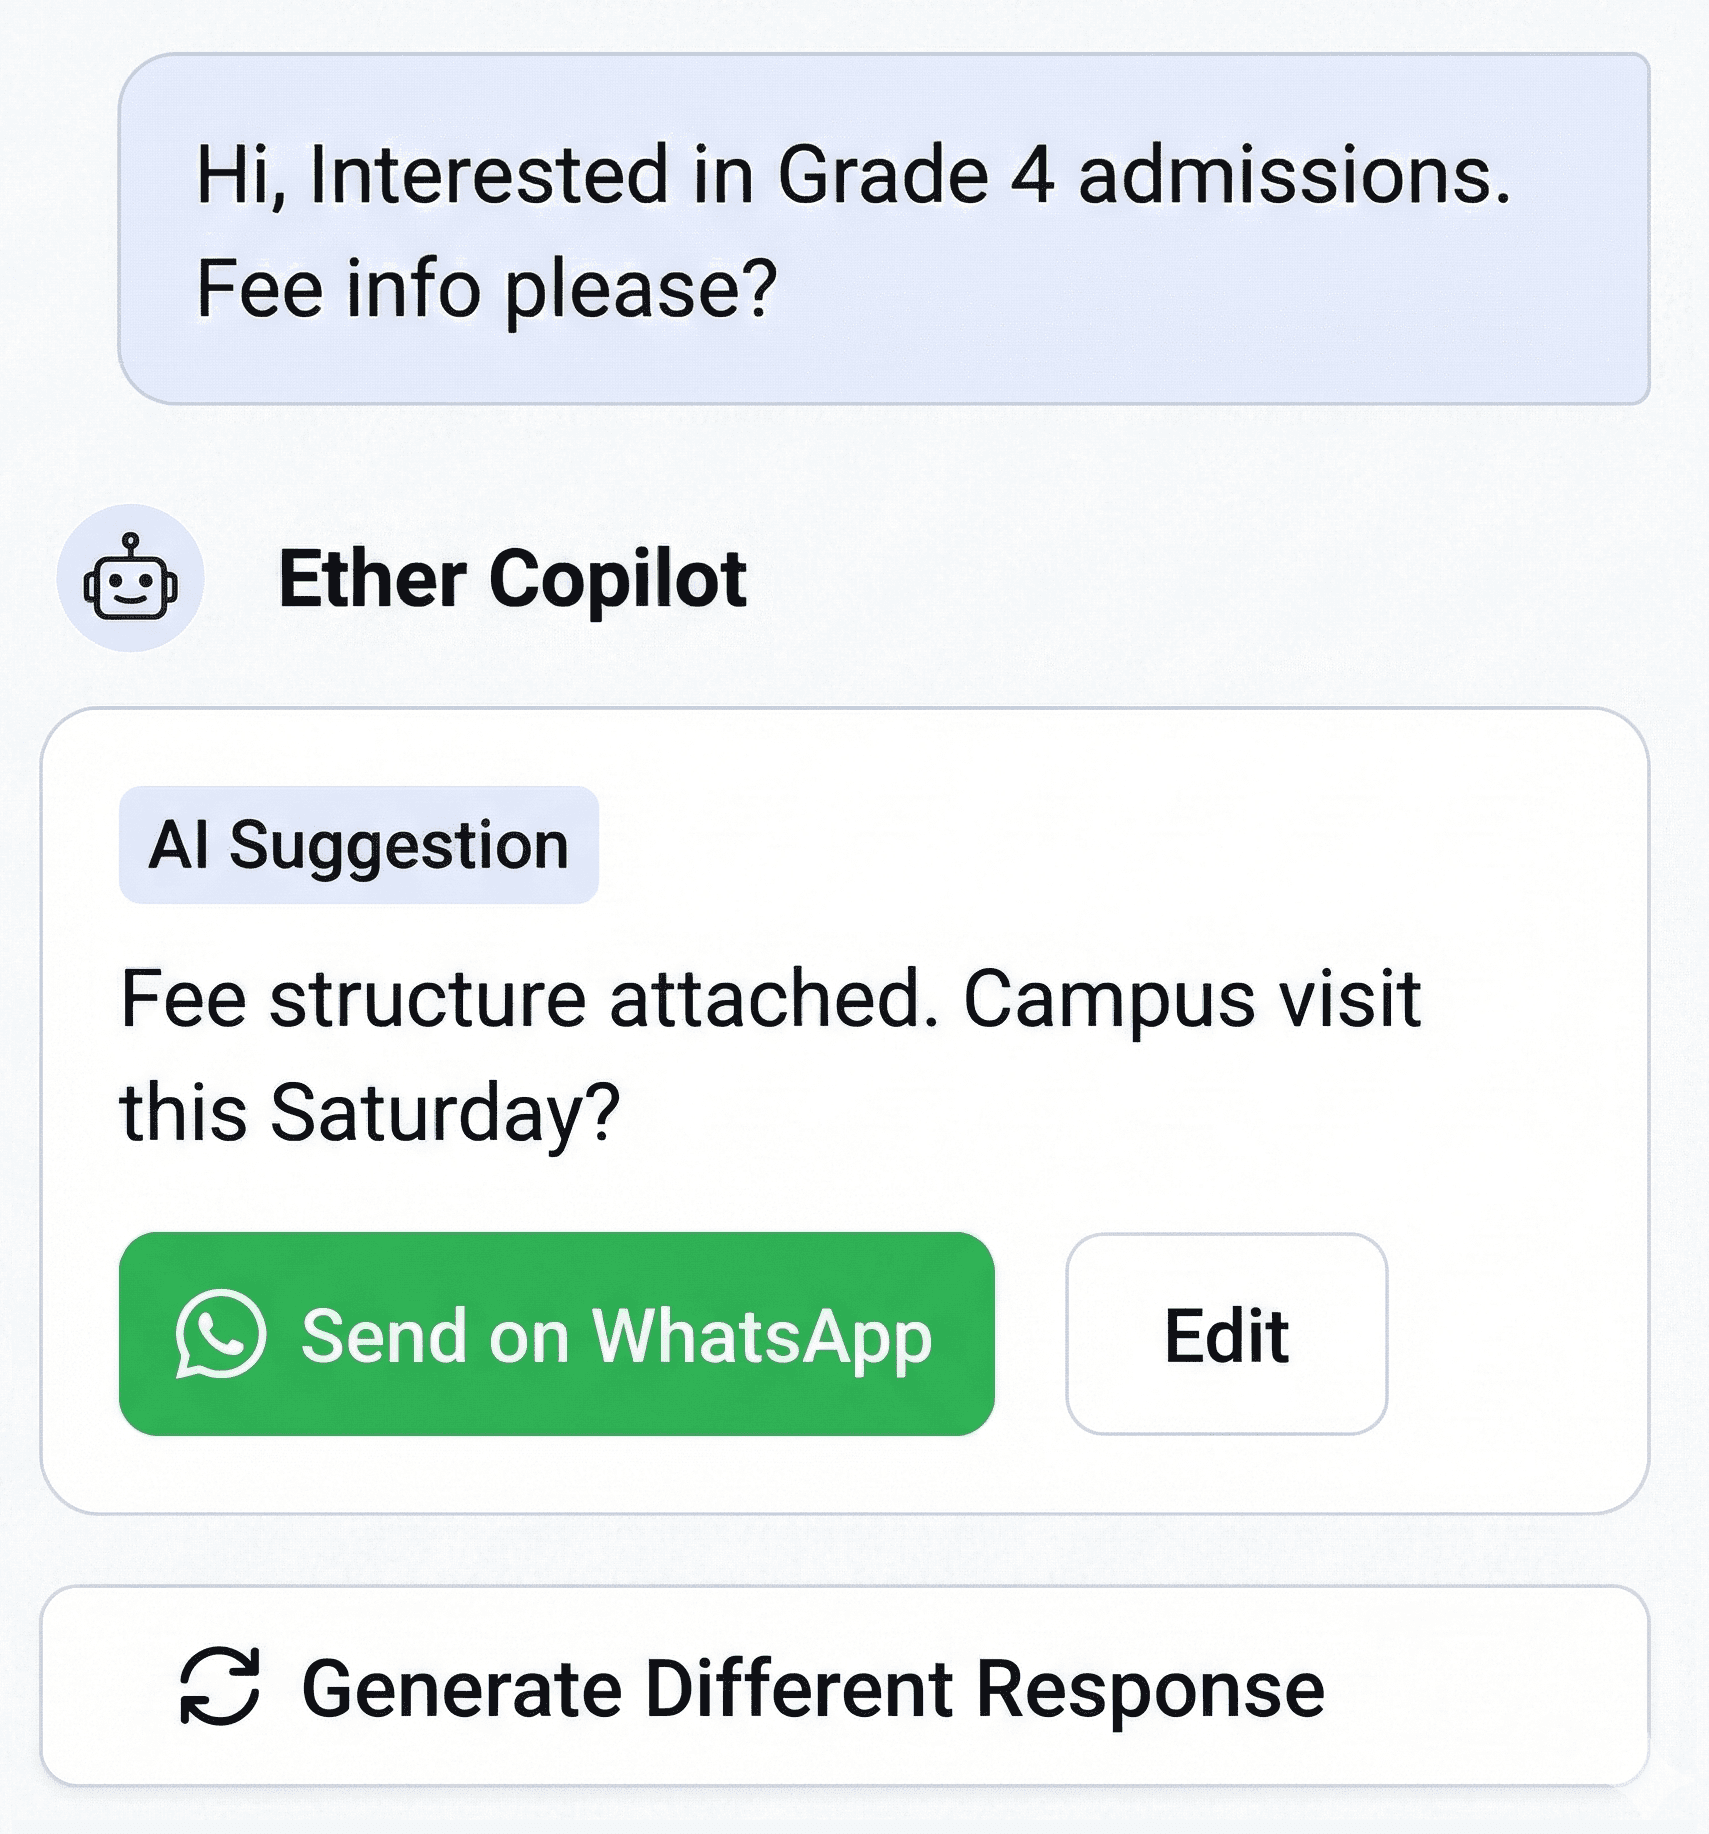Click the word 'Copilot' in the header
This screenshot has width=1709, height=1834.
pyautogui.click(x=617, y=581)
